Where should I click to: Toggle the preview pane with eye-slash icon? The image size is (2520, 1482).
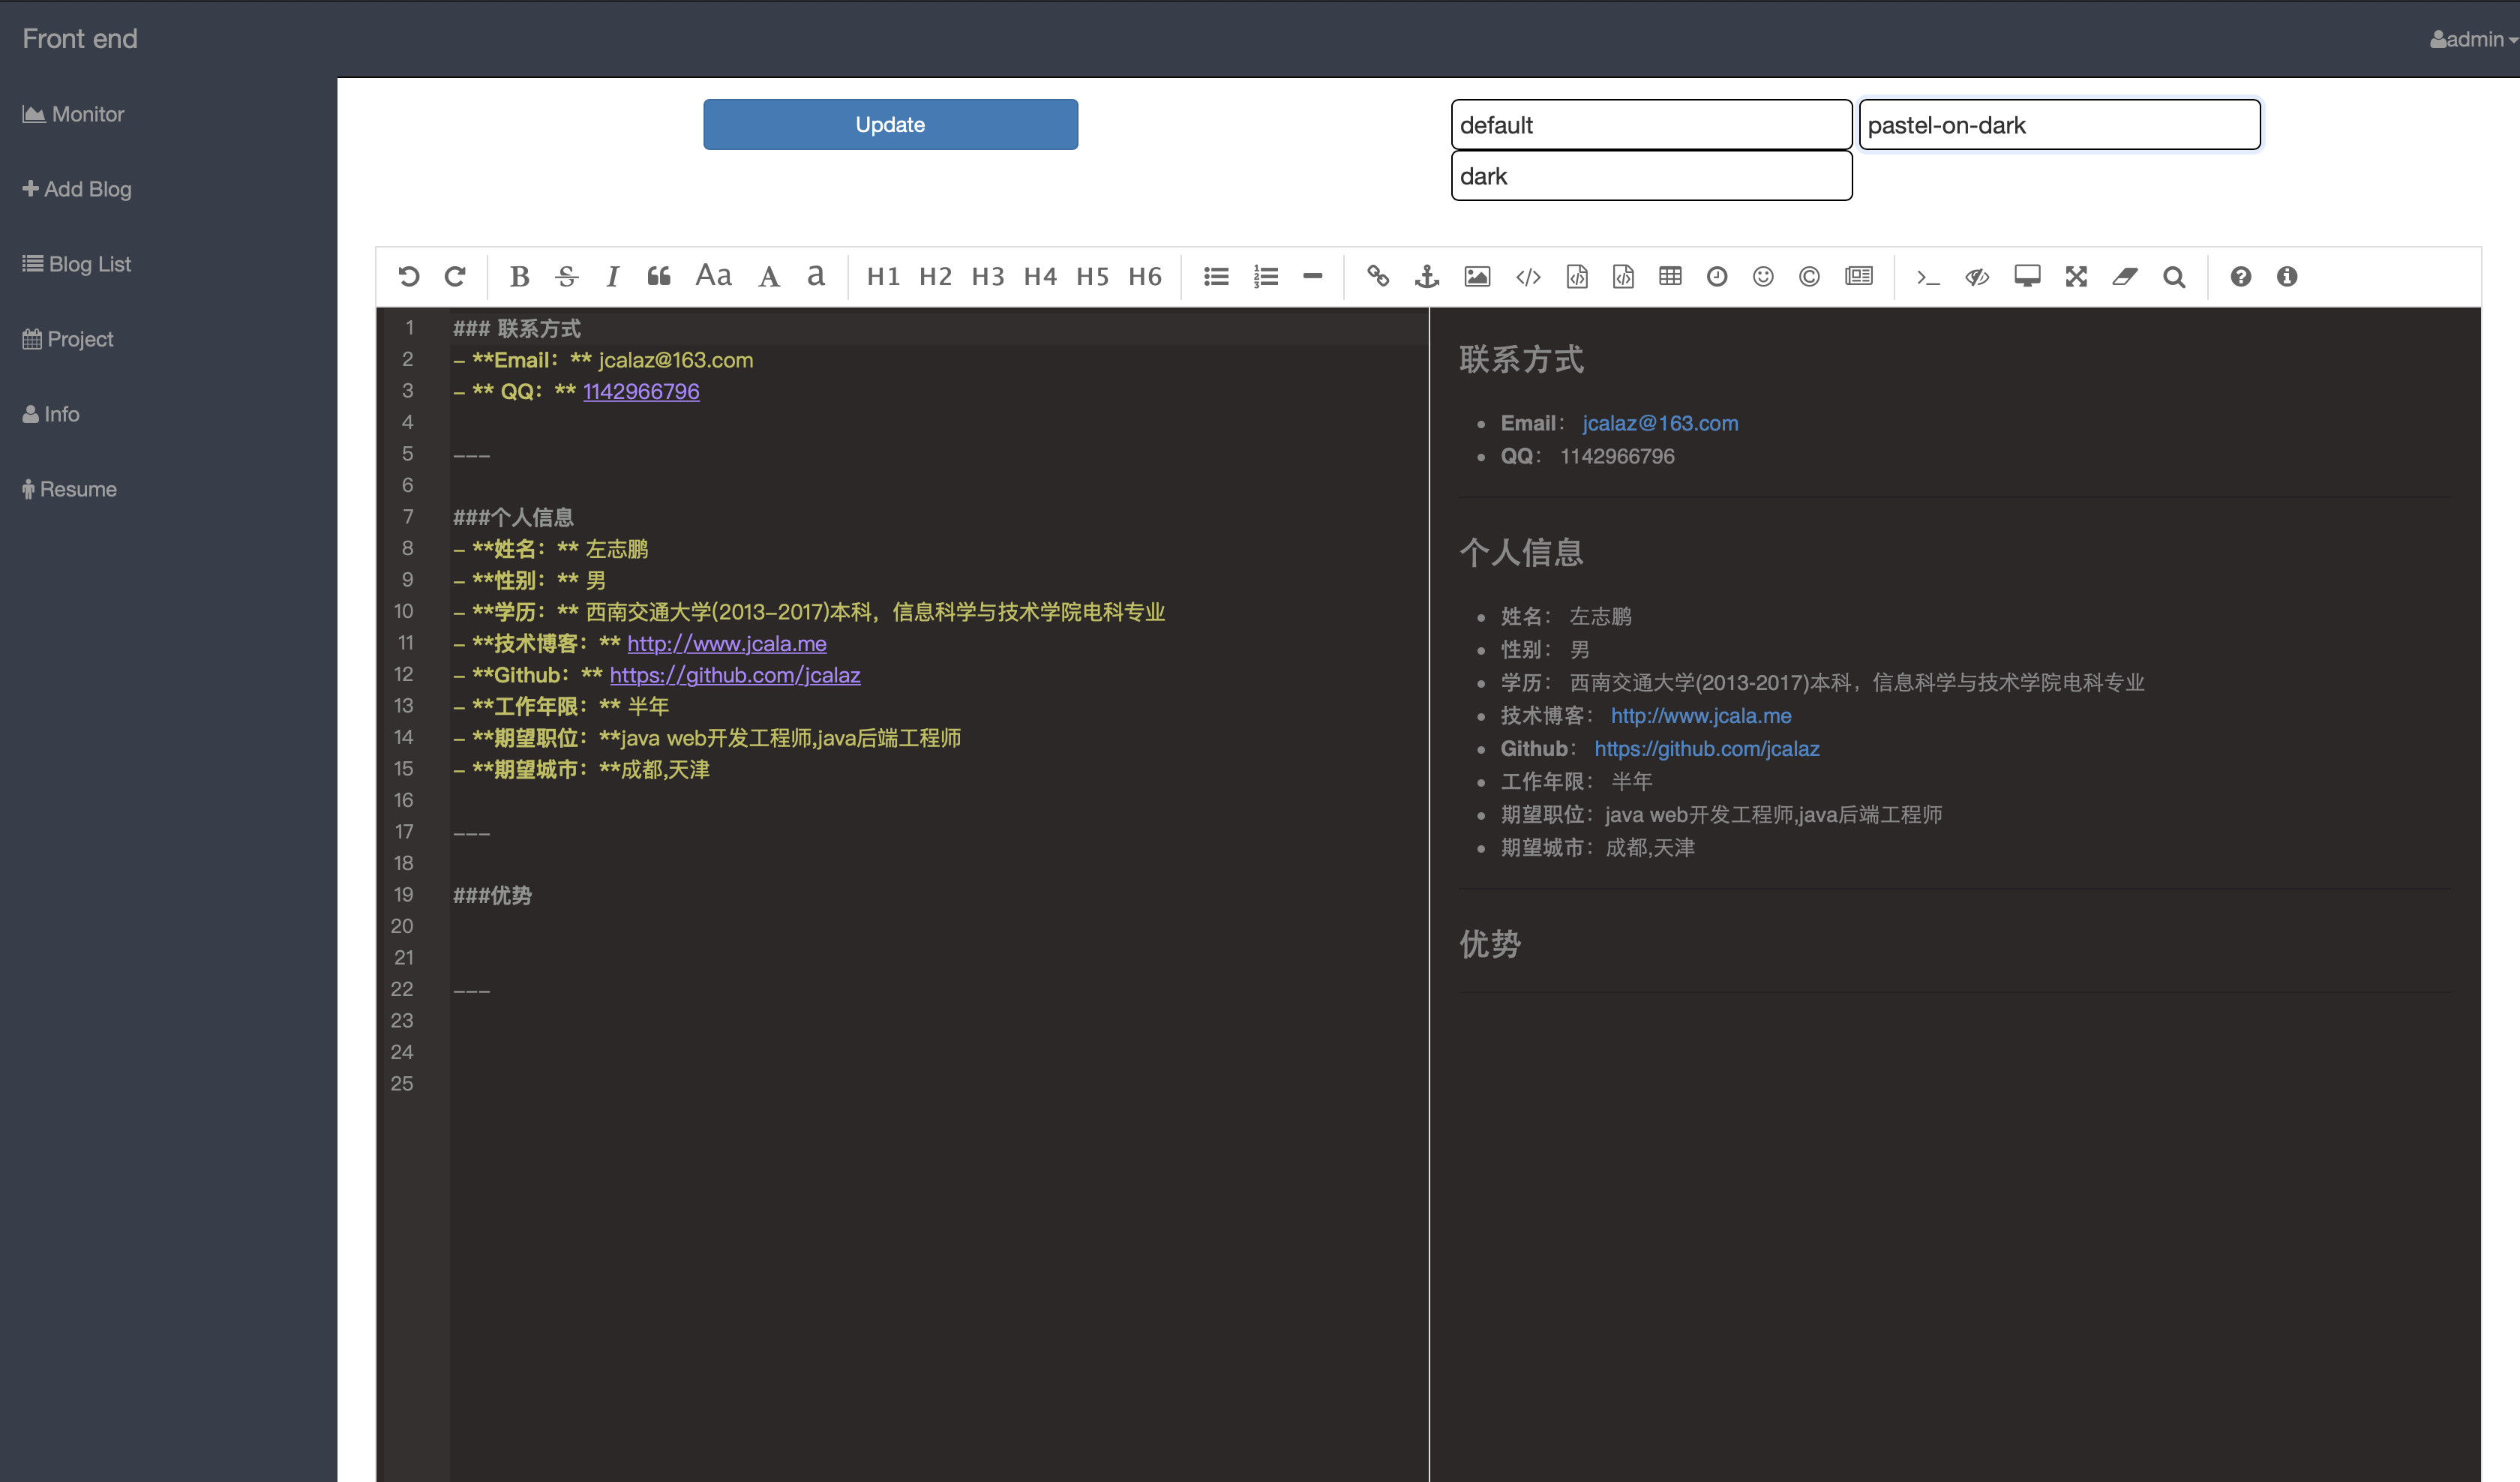(1977, 276)
